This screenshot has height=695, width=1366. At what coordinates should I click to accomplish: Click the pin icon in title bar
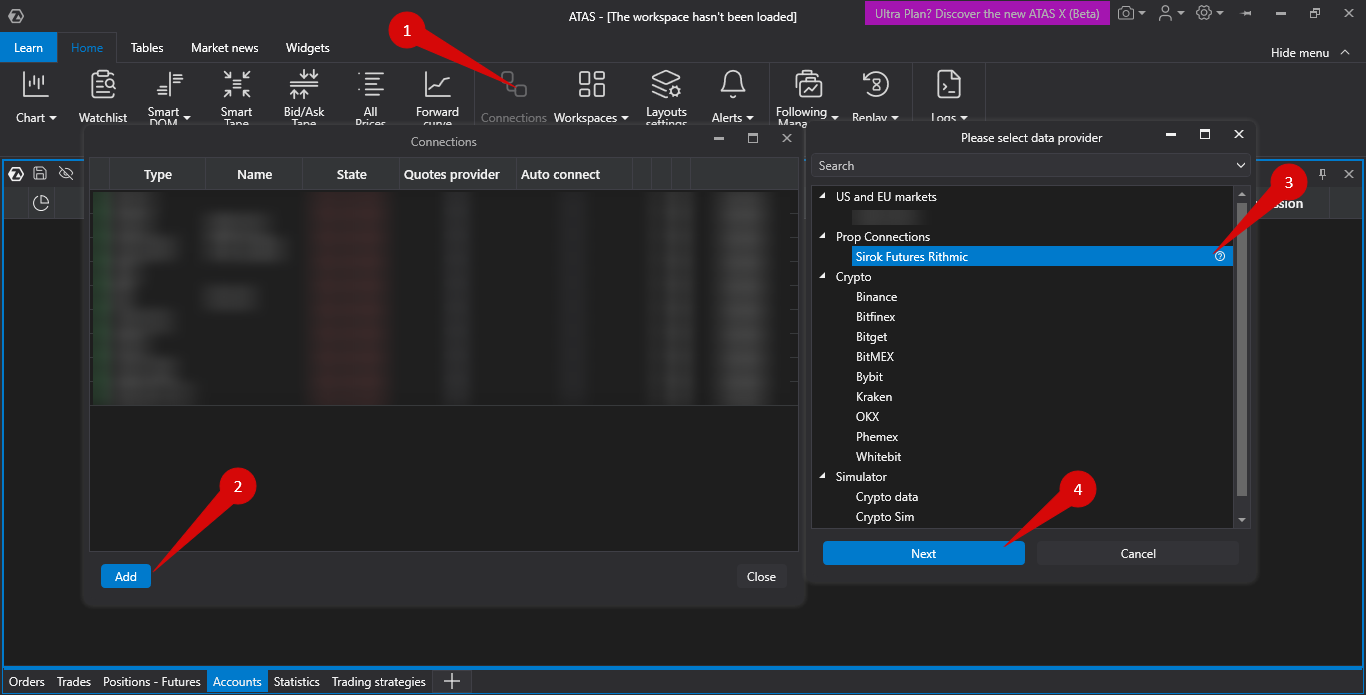click(x=1247, y=13)
